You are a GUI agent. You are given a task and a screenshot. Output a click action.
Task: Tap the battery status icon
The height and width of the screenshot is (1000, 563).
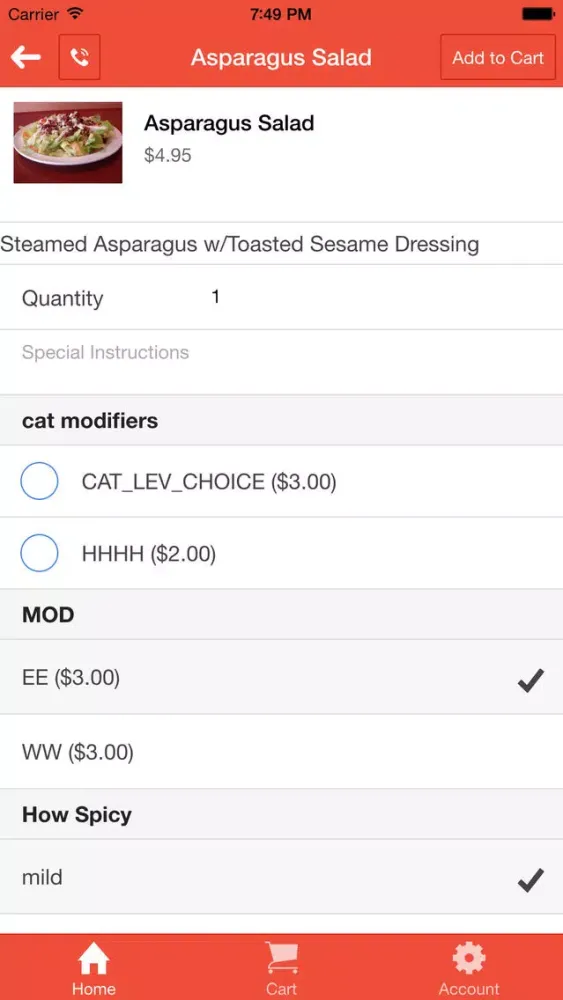(x=539, y=13)
